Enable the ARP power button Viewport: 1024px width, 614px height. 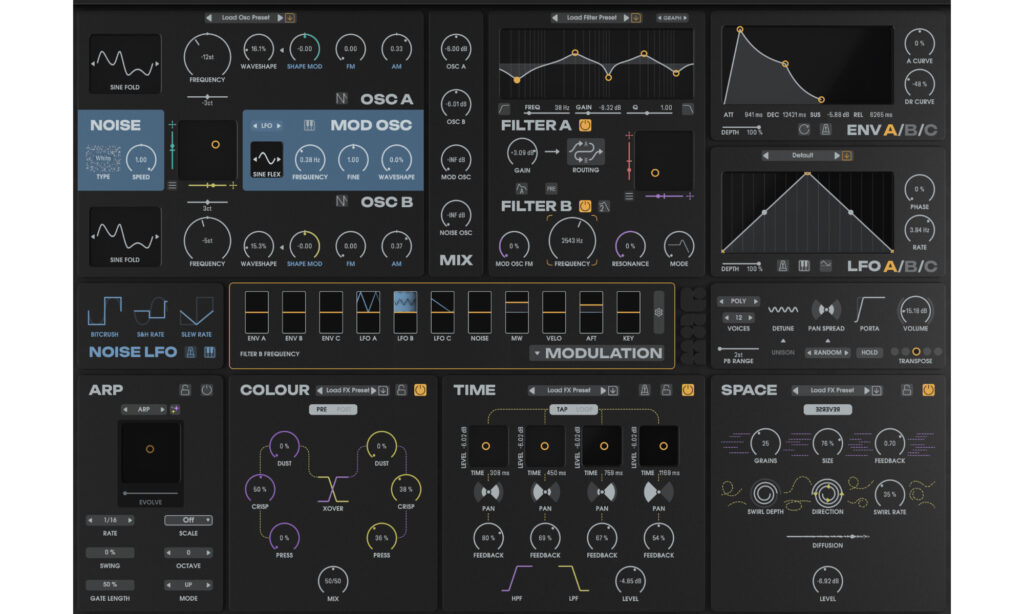click(x=206, y=390)
